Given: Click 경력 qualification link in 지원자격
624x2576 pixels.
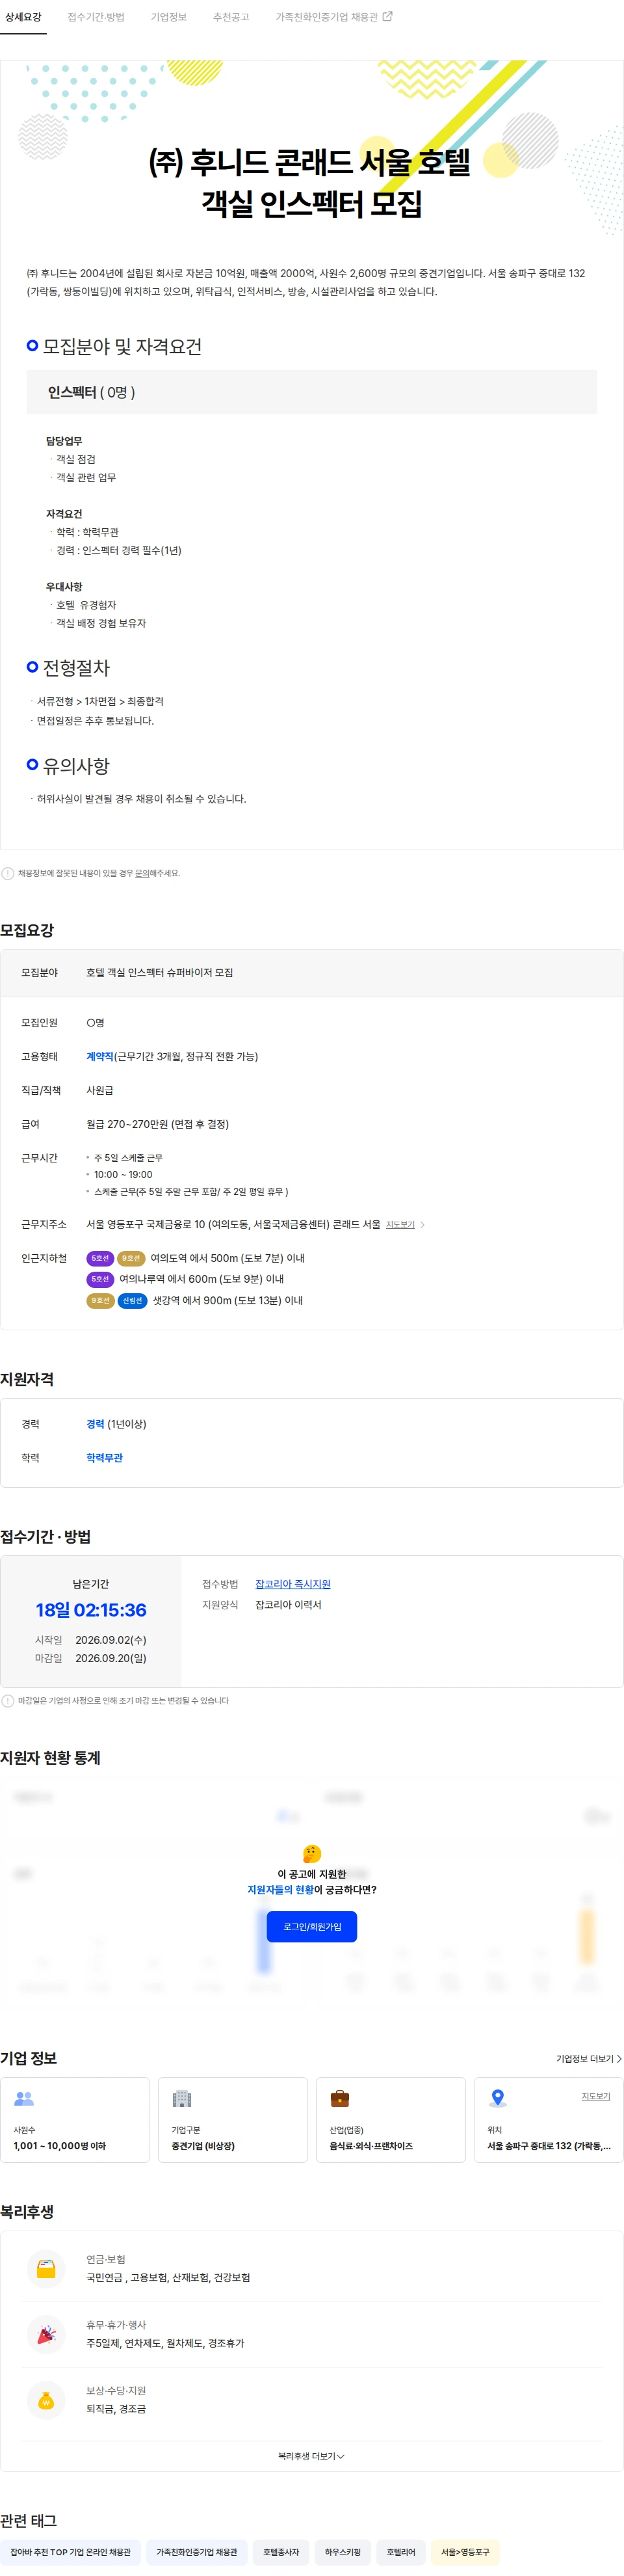Looking at the screenshot, I should 95,1424.
